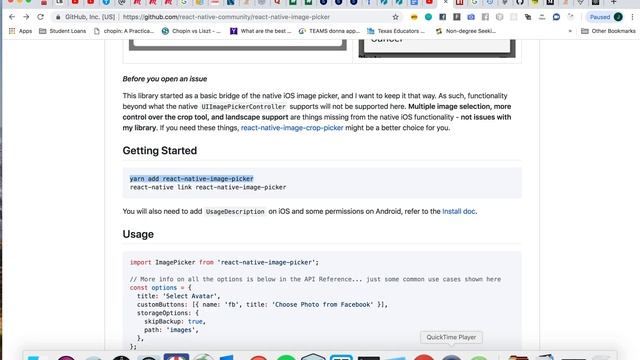Click the 'title: Select Avatar' code line

(x=178, y=296)
